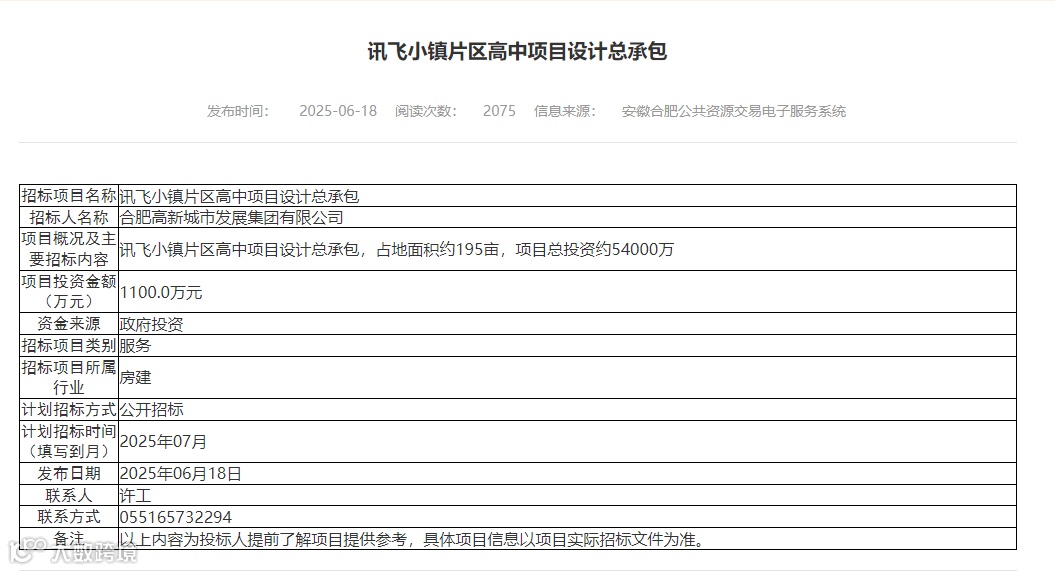This screenshot has width=1055, height=571.
Task: Click the contact name 许工
Action: tap(135, 496)
